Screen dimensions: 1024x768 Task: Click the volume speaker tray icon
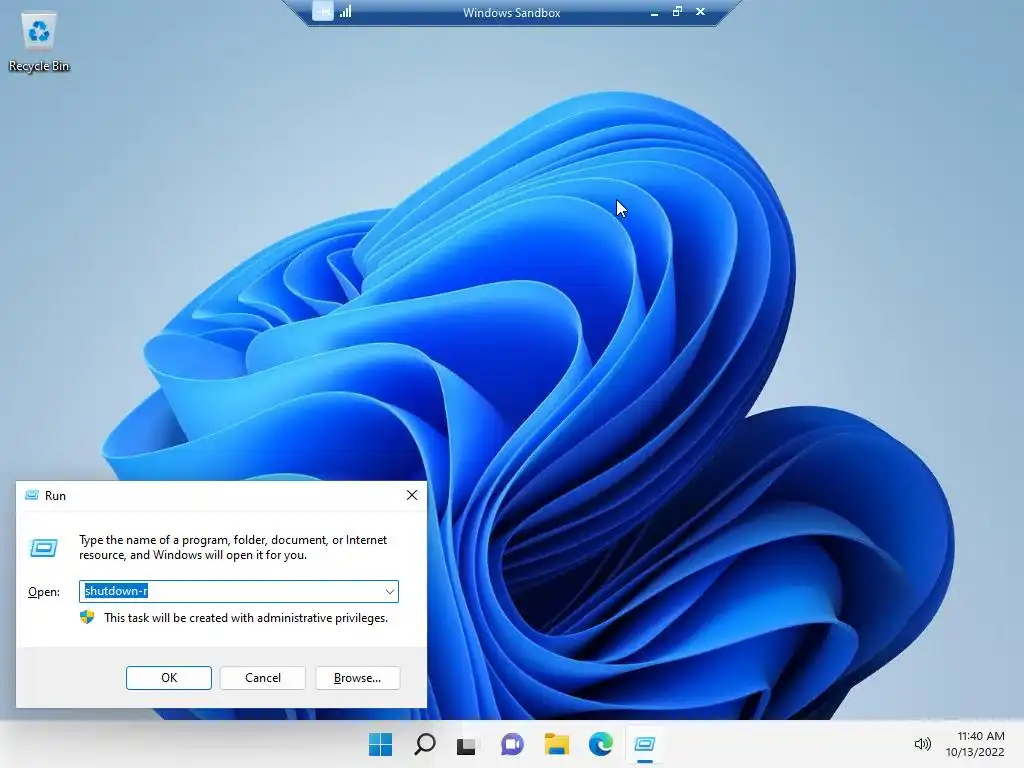[x=922, y=744]
